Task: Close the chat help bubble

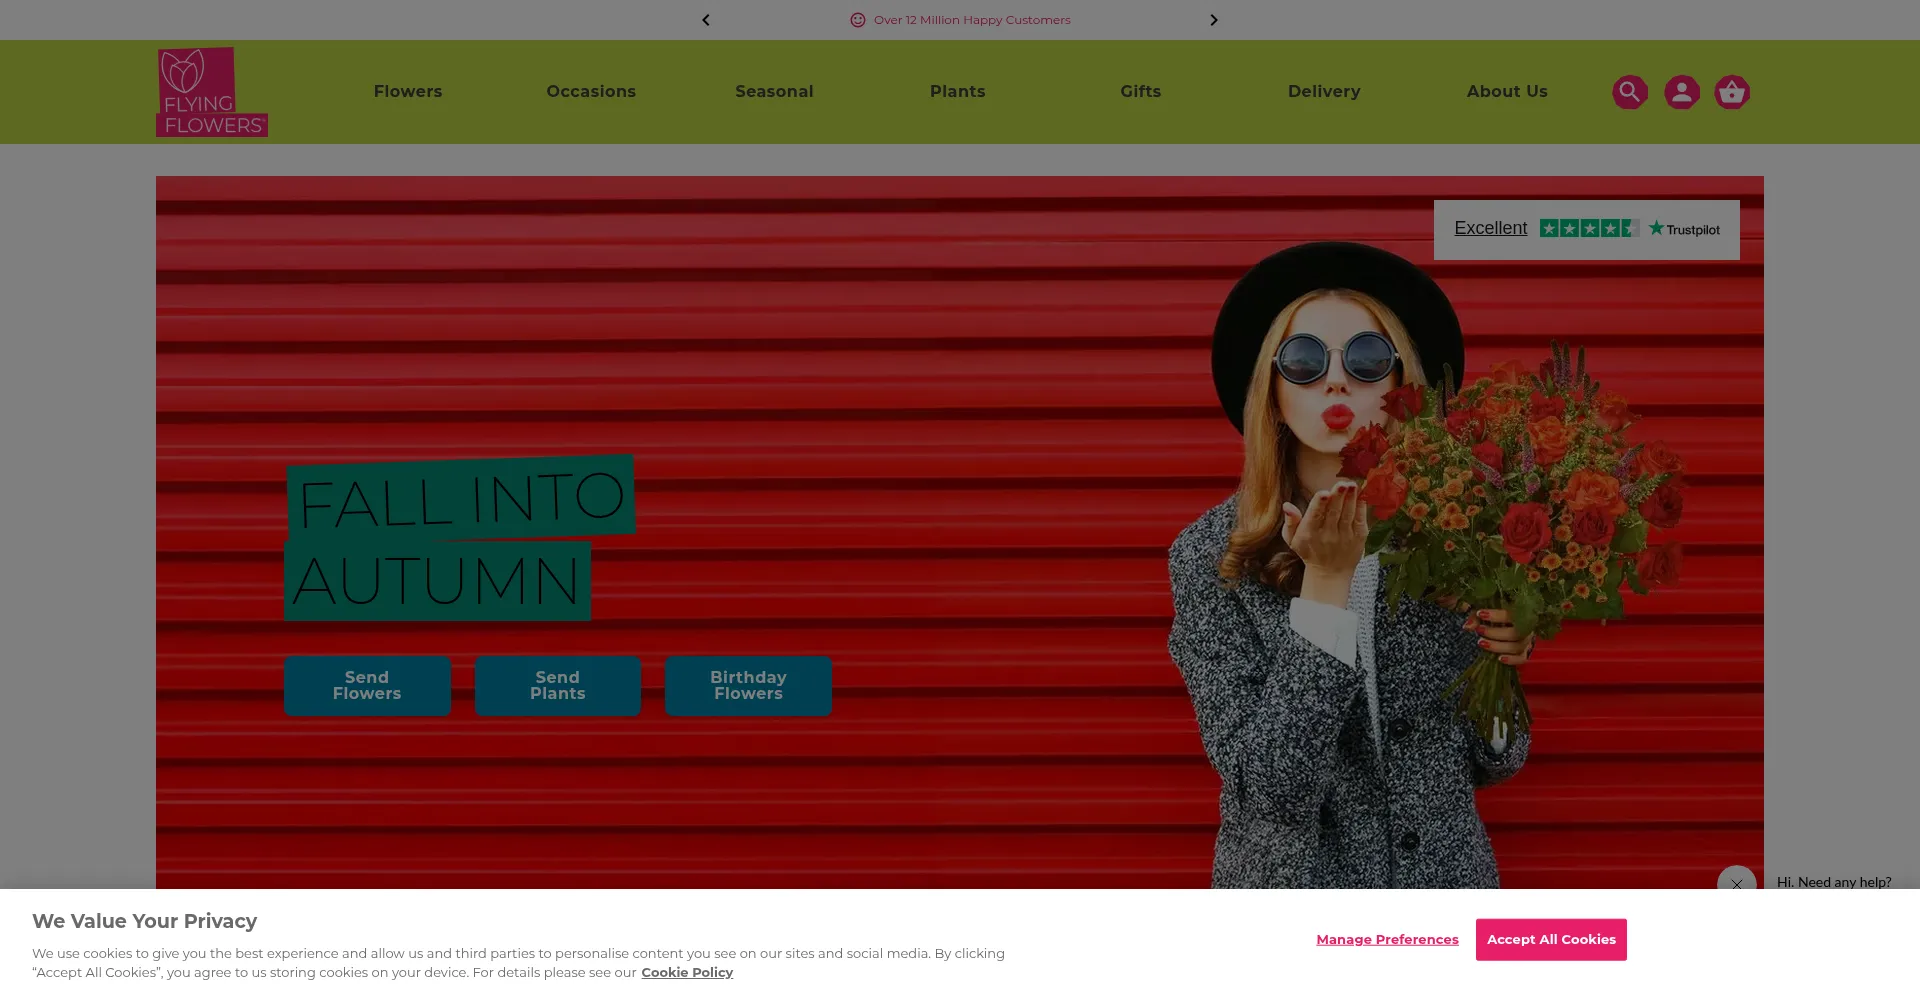Action: click(1736, 884)
